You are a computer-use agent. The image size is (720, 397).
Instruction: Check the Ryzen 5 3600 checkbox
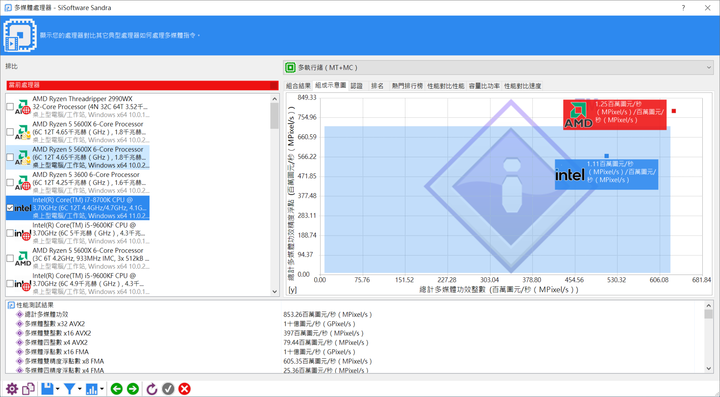tap(10, 182)
